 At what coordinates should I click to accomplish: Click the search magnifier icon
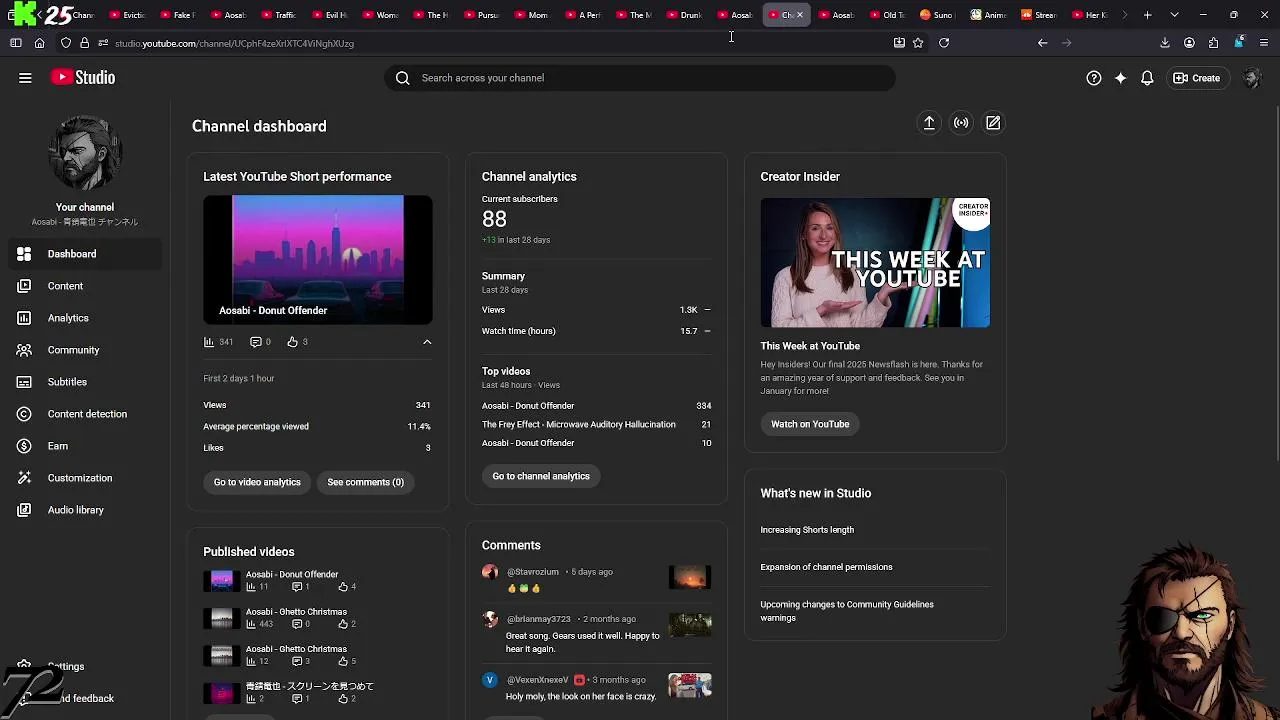(x=403, y=78)
